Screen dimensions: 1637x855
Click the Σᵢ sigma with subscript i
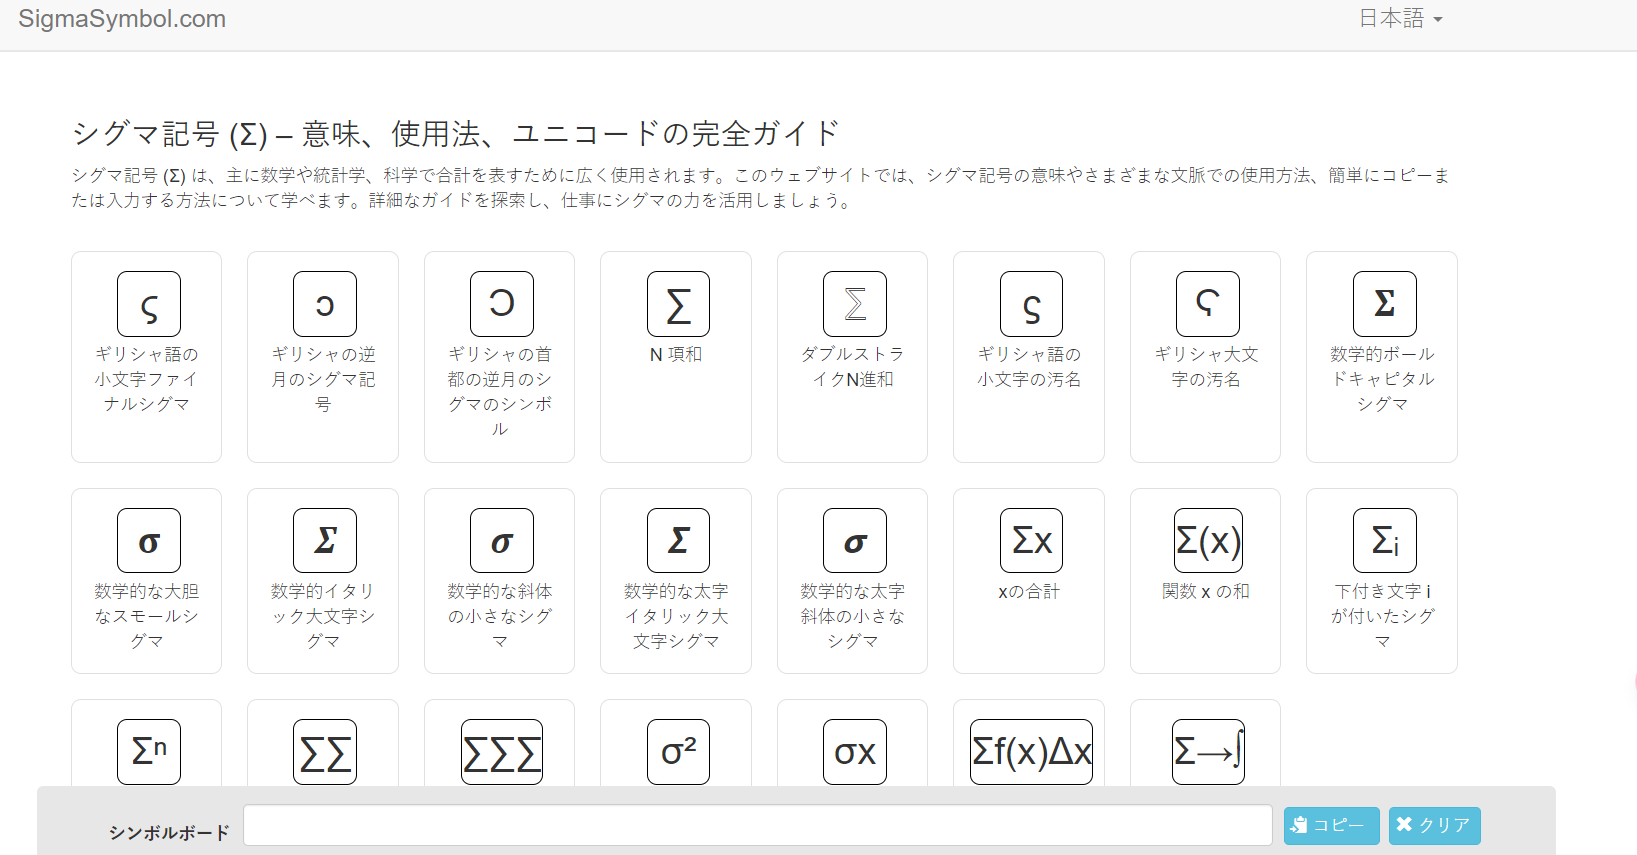tap(1385, 541)
